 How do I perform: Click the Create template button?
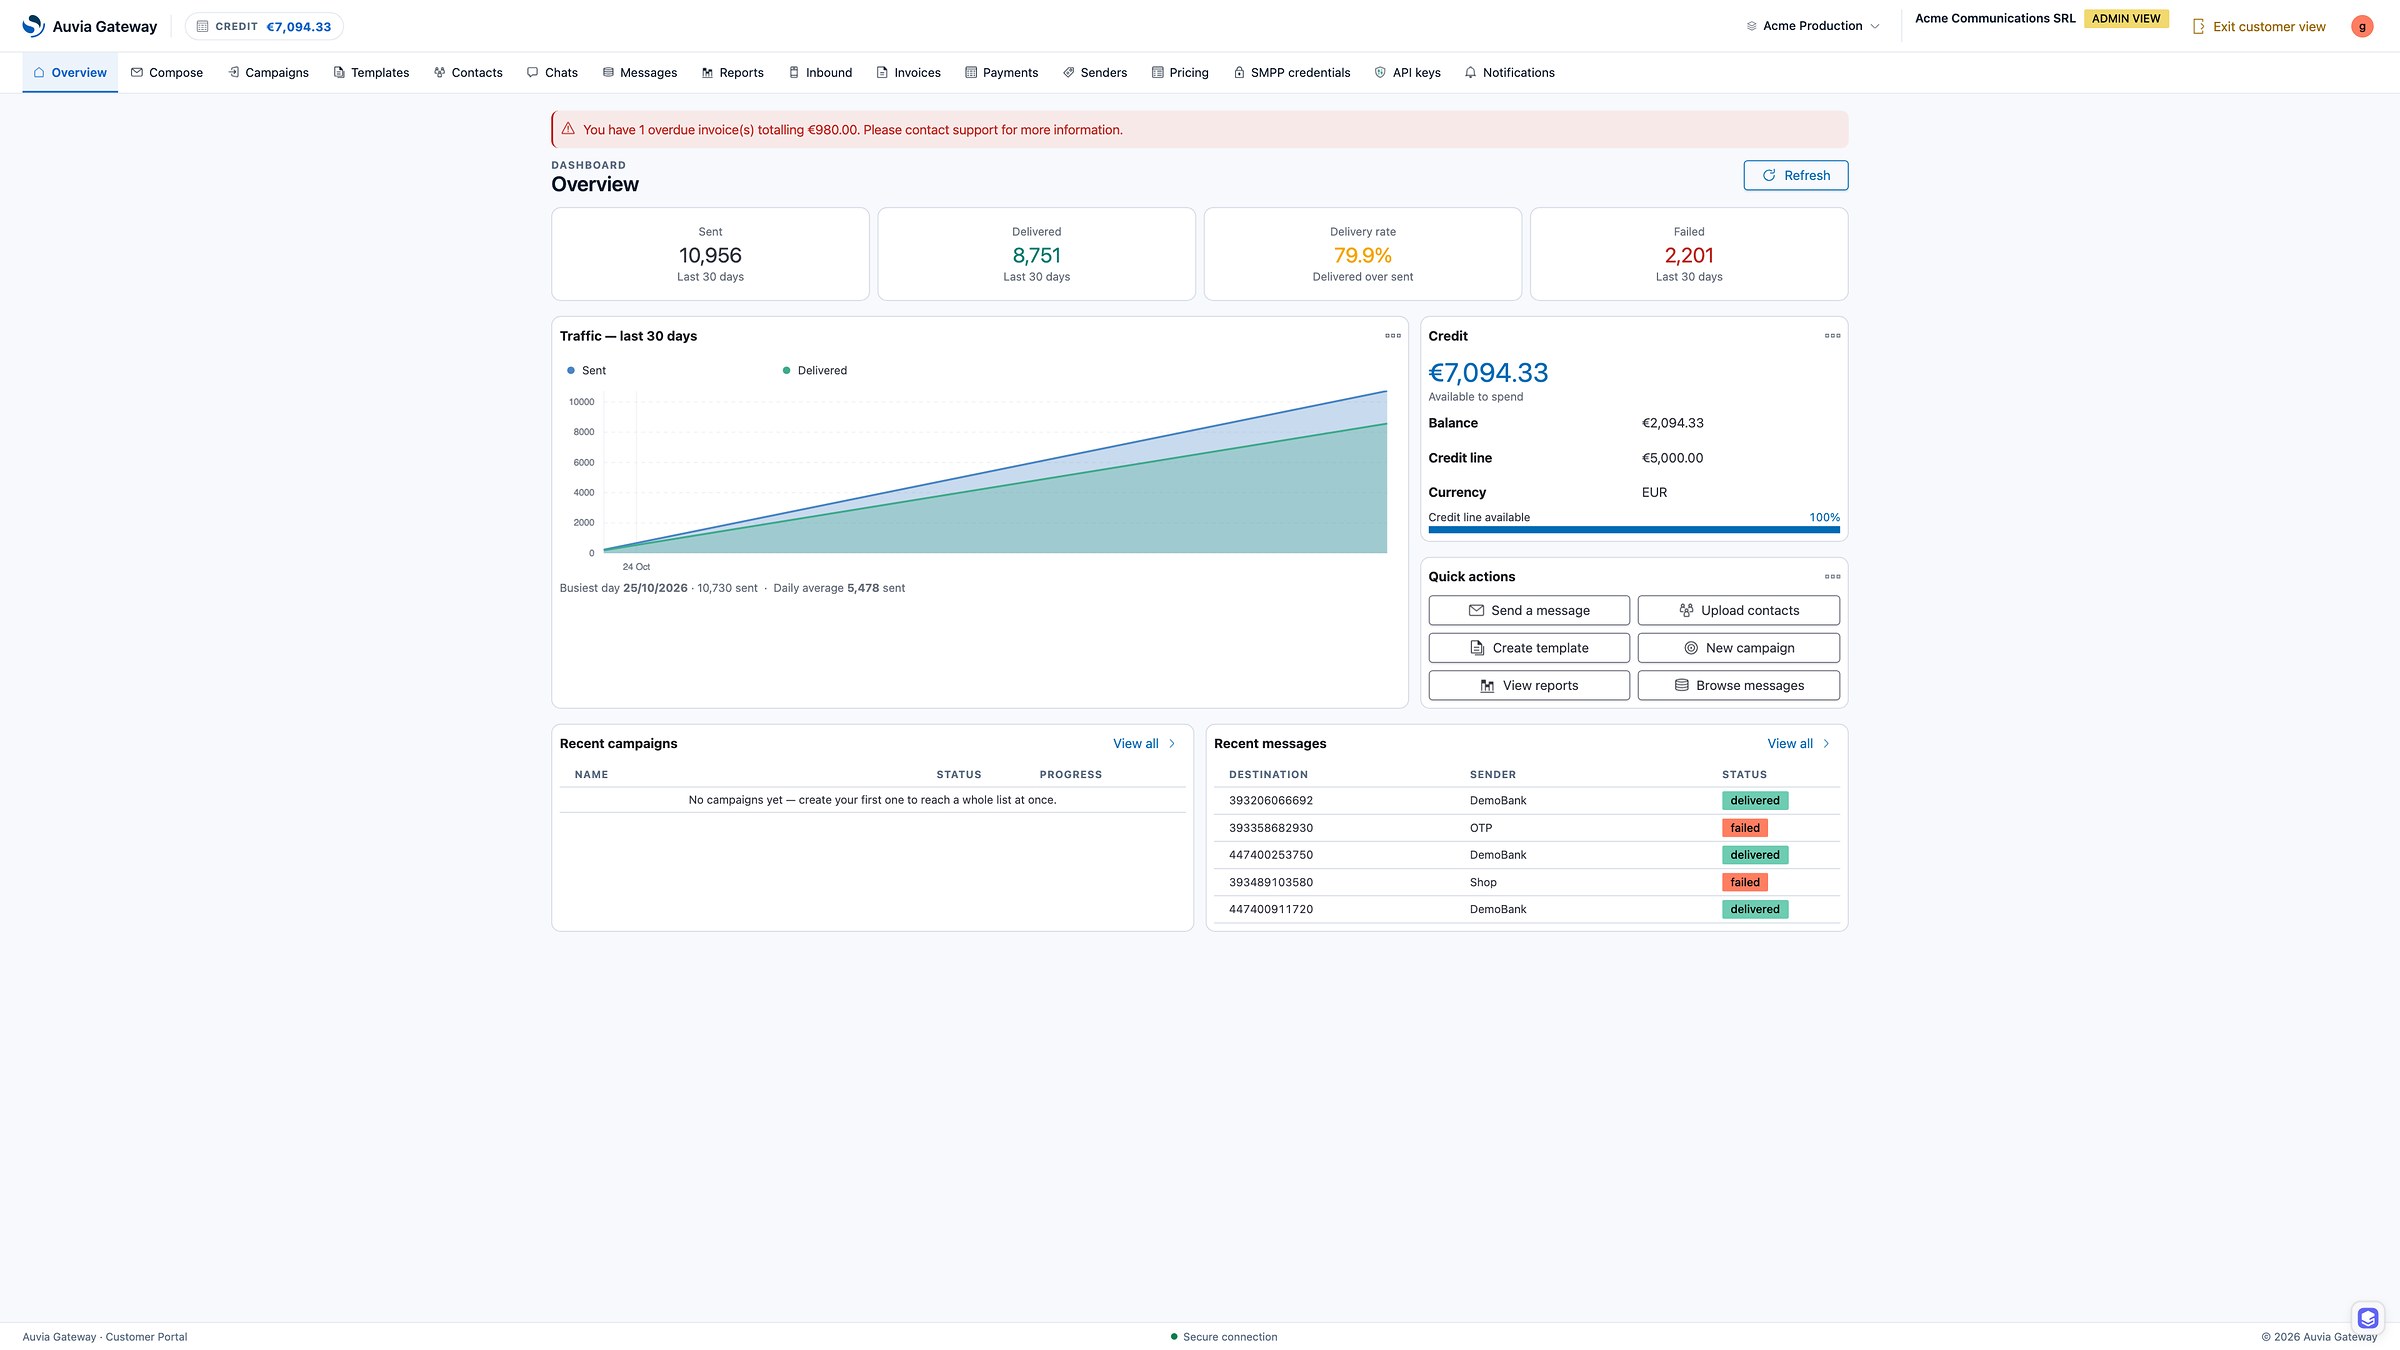[1529, 648]
